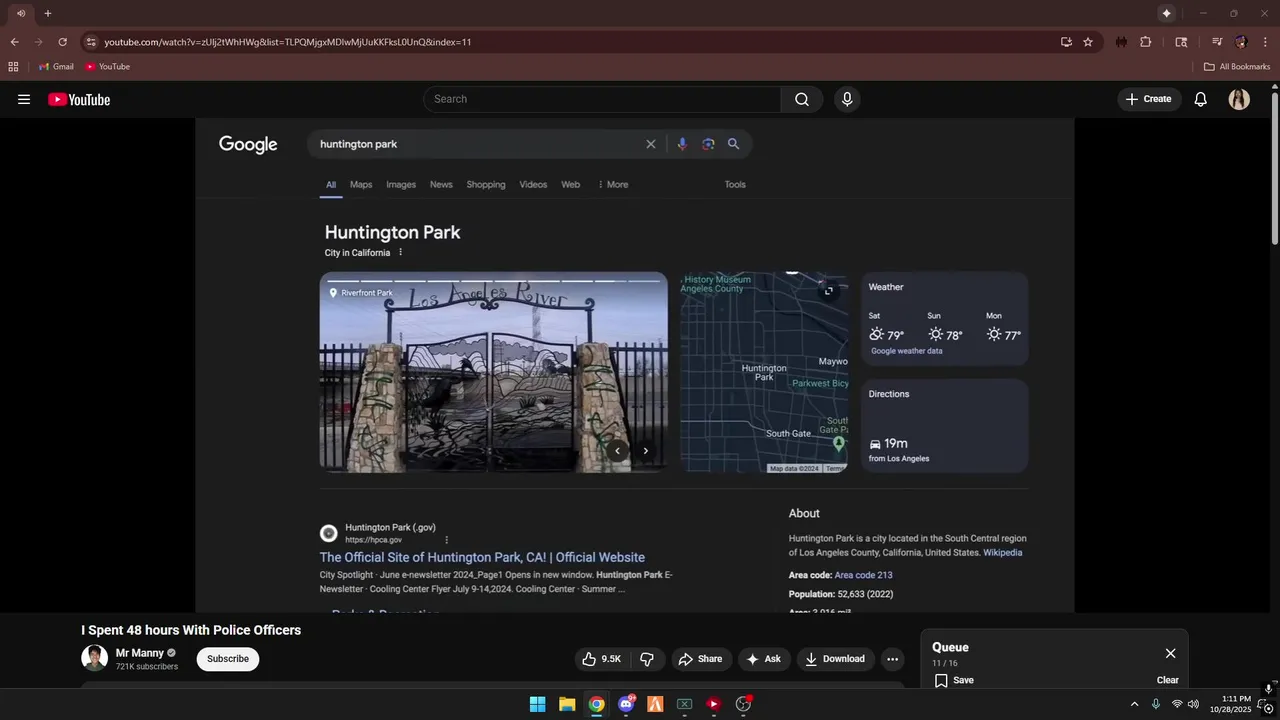Click the address bar URL
This screenshot has width=1280, height=720.
coord(288,42)
